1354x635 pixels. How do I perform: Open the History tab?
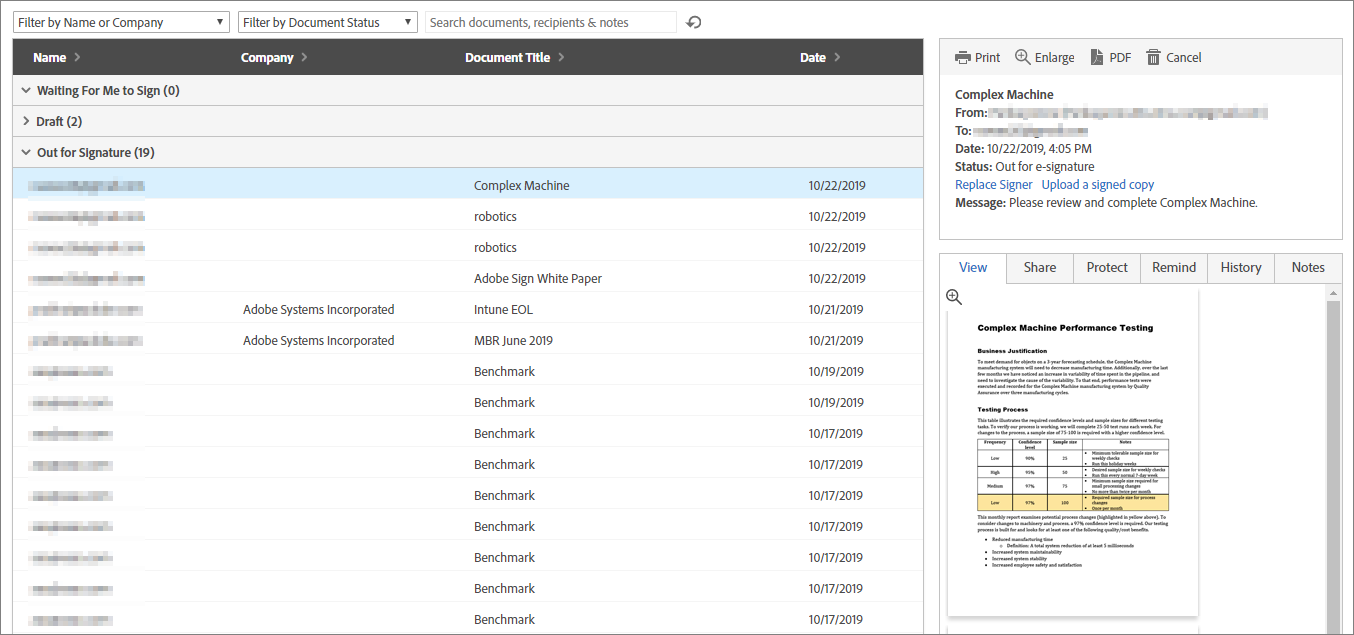[x=1240, y=267]
